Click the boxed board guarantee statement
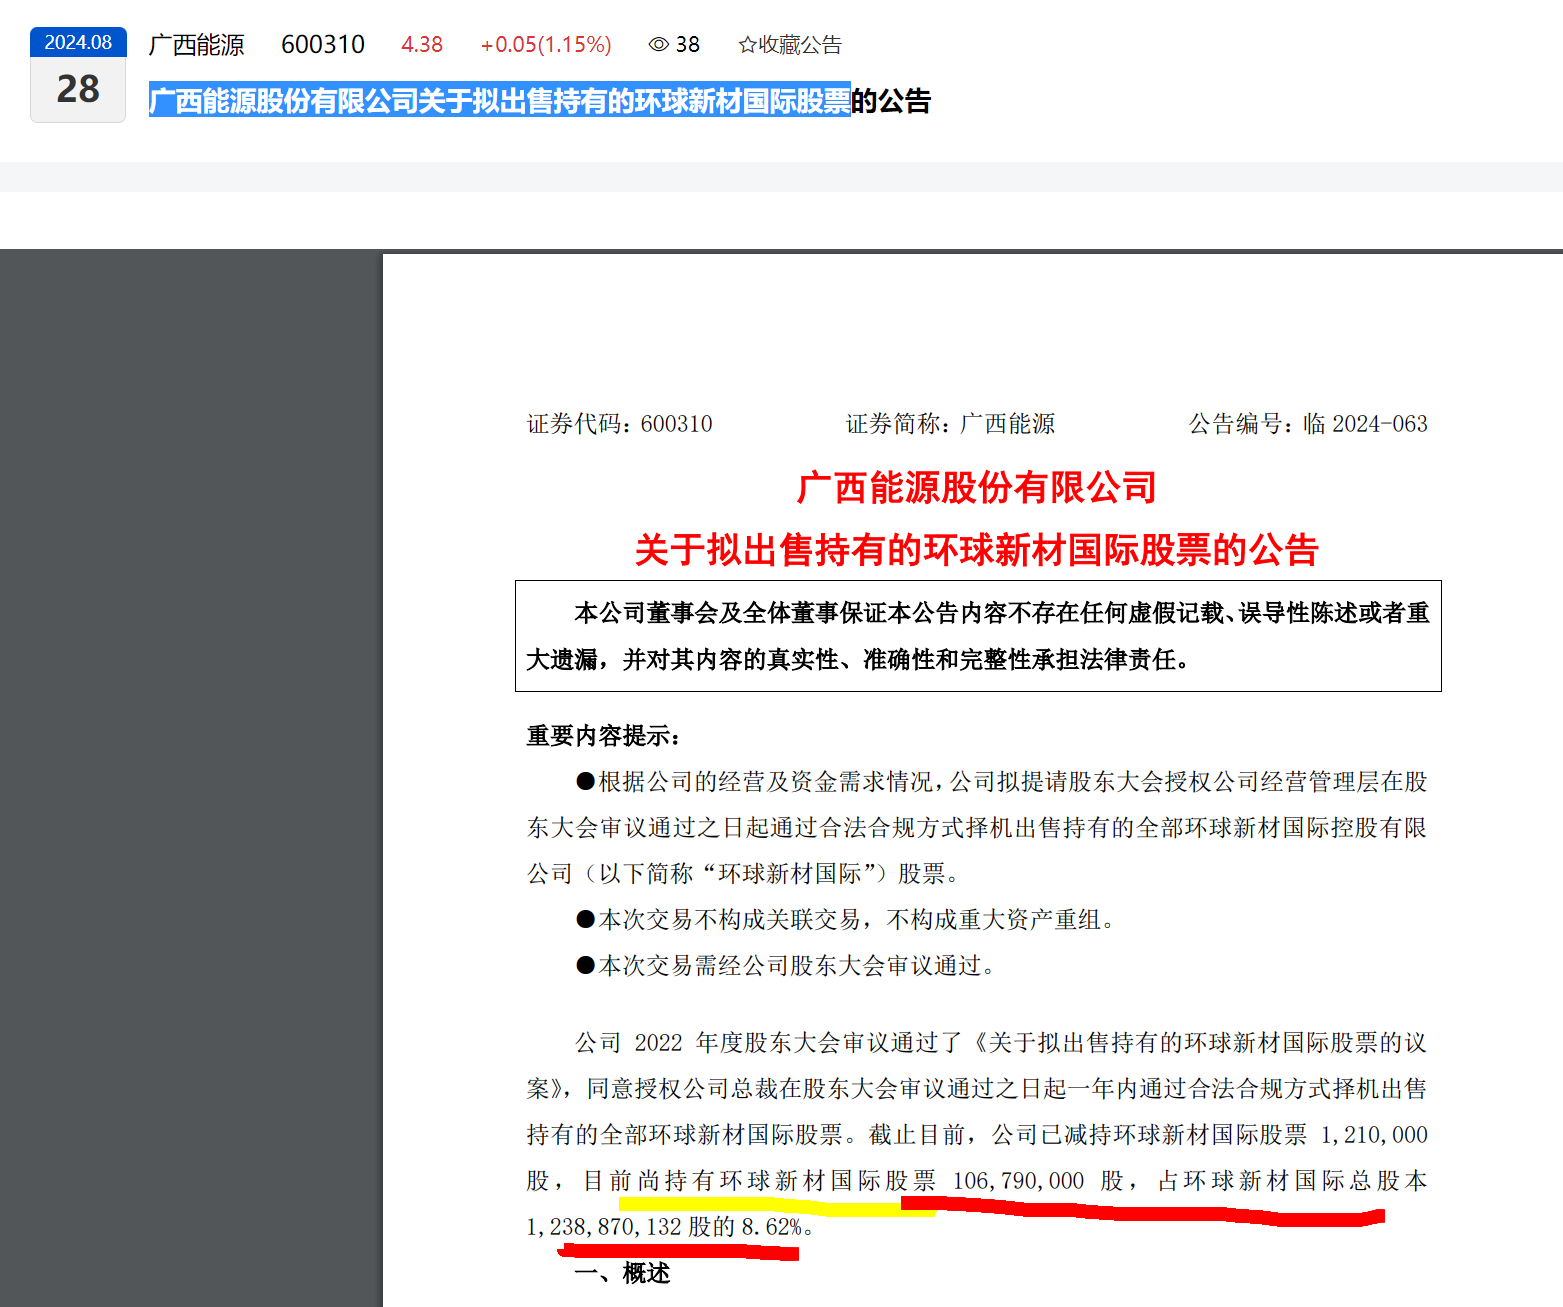 978,636
